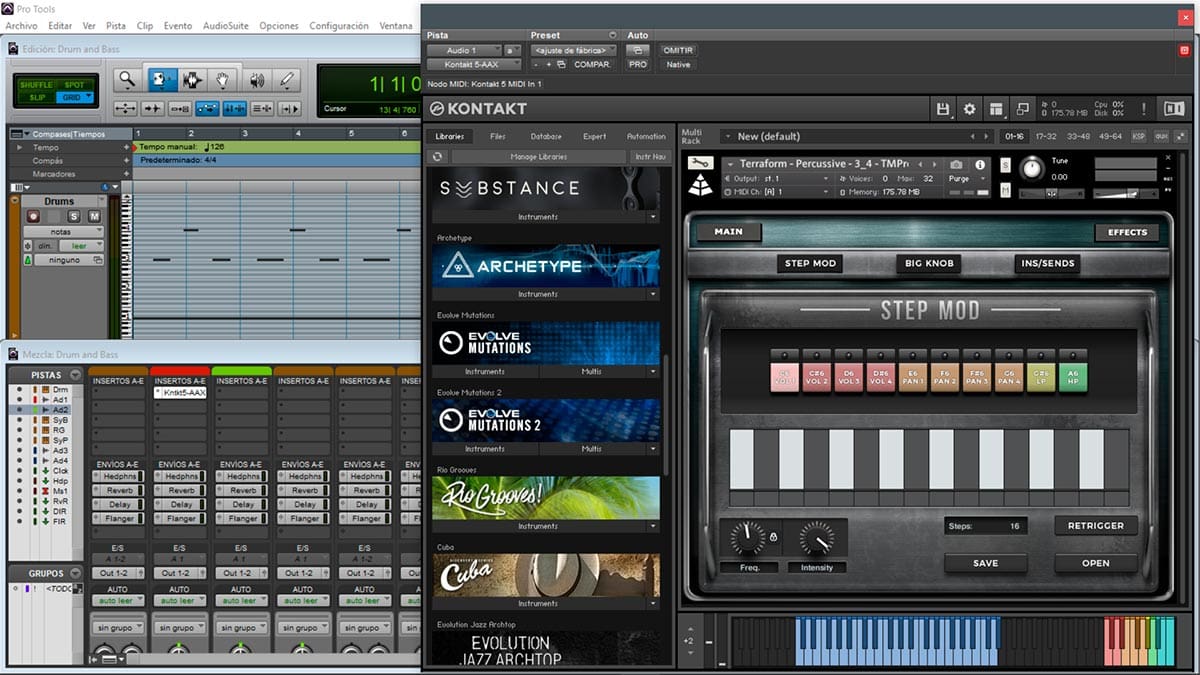
Task: Click the libraries refresh icon
Action: point(437,156)
